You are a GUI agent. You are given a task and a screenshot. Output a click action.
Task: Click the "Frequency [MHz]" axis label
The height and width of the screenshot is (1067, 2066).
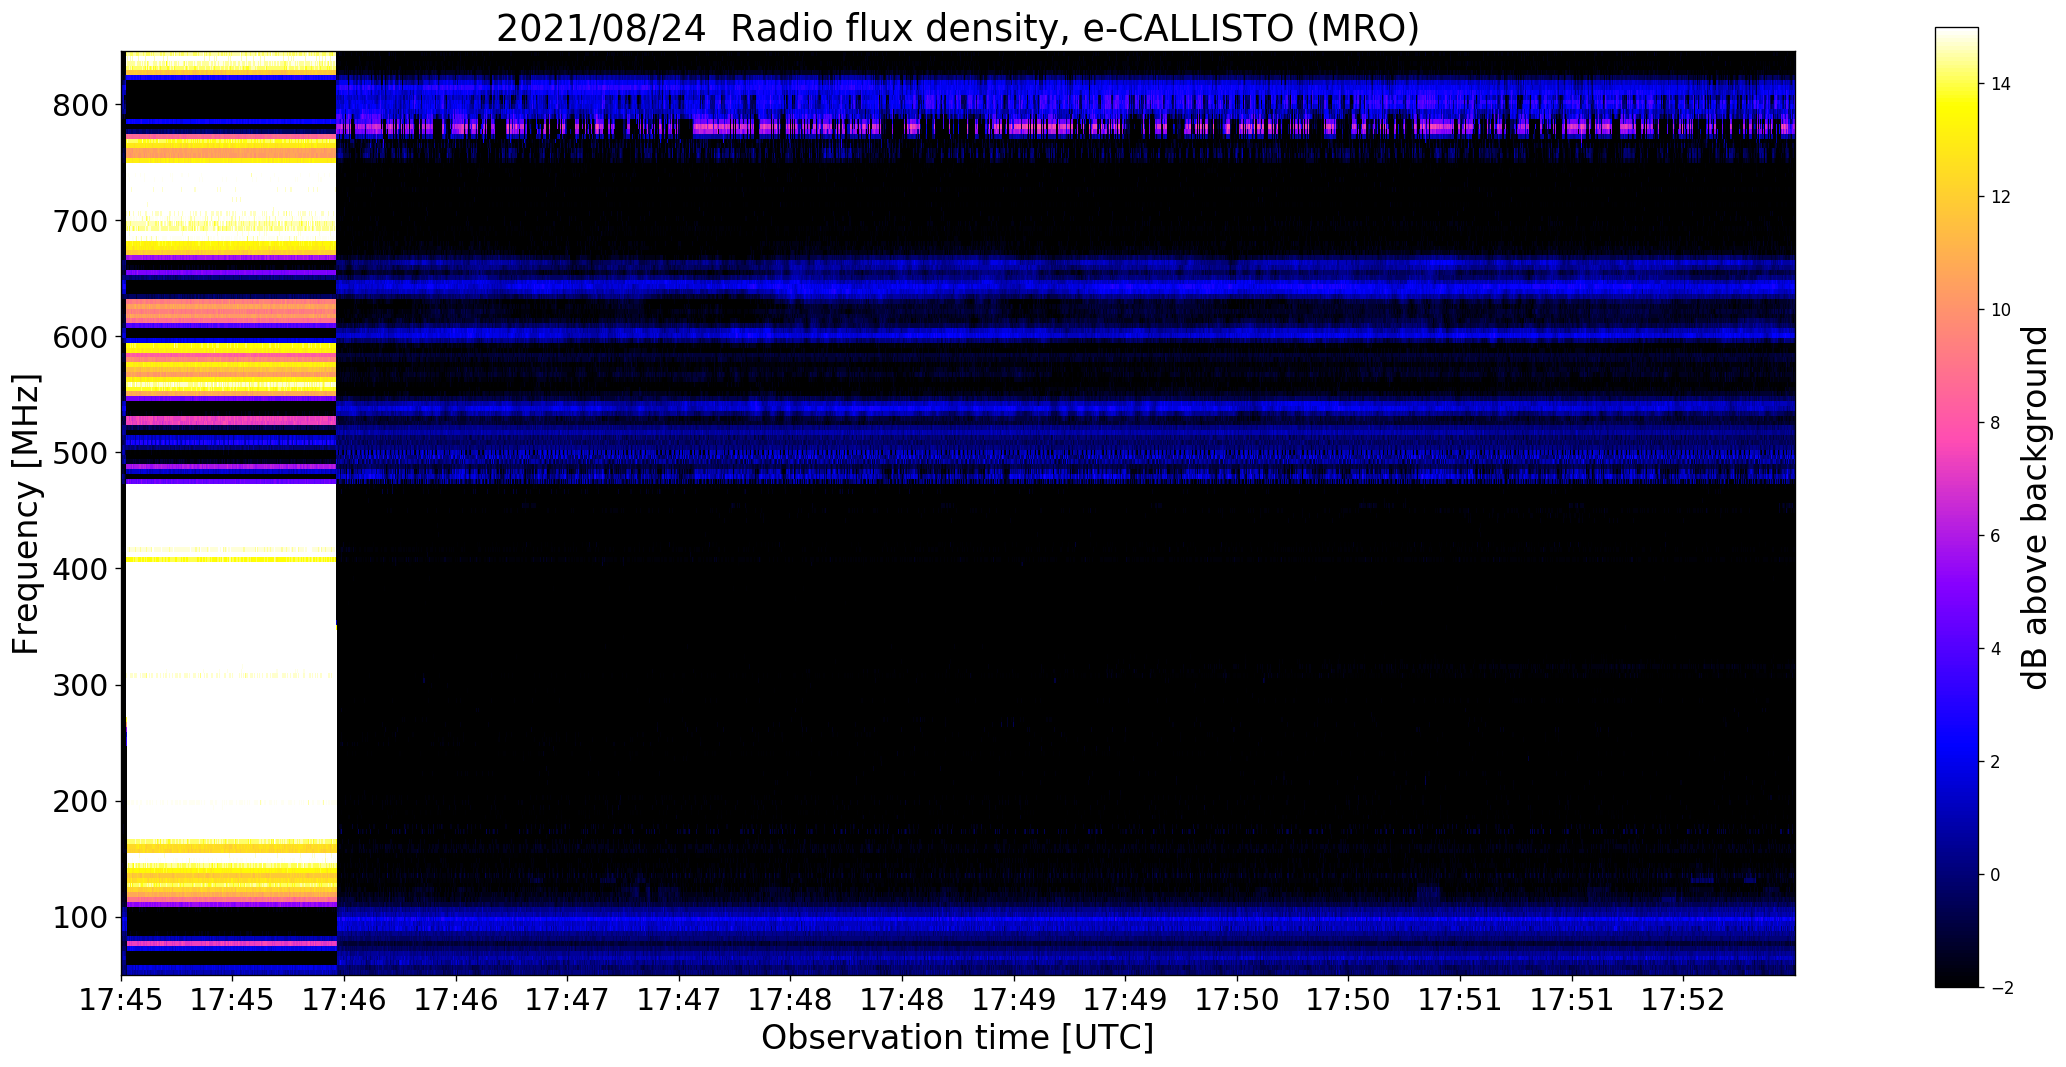[x=26, y=514]
